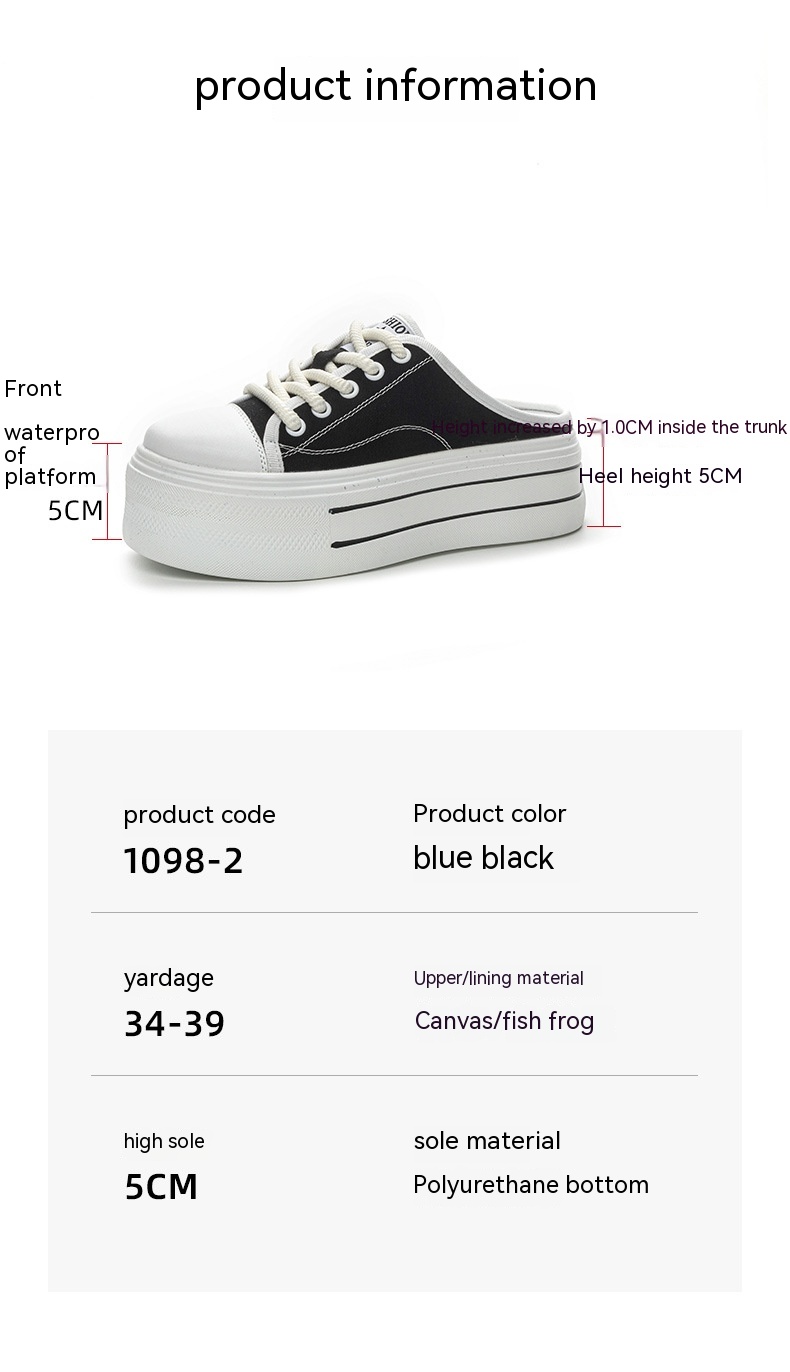This screenshot has height=1372, width=790.
Task: Click the "product information" heading
Action: (x=395, y=86)
